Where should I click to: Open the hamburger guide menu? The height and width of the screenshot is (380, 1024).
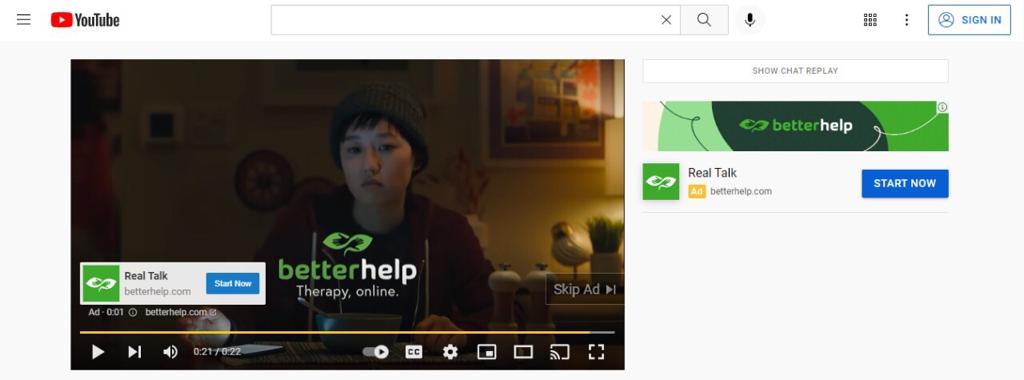coord(24,20)
